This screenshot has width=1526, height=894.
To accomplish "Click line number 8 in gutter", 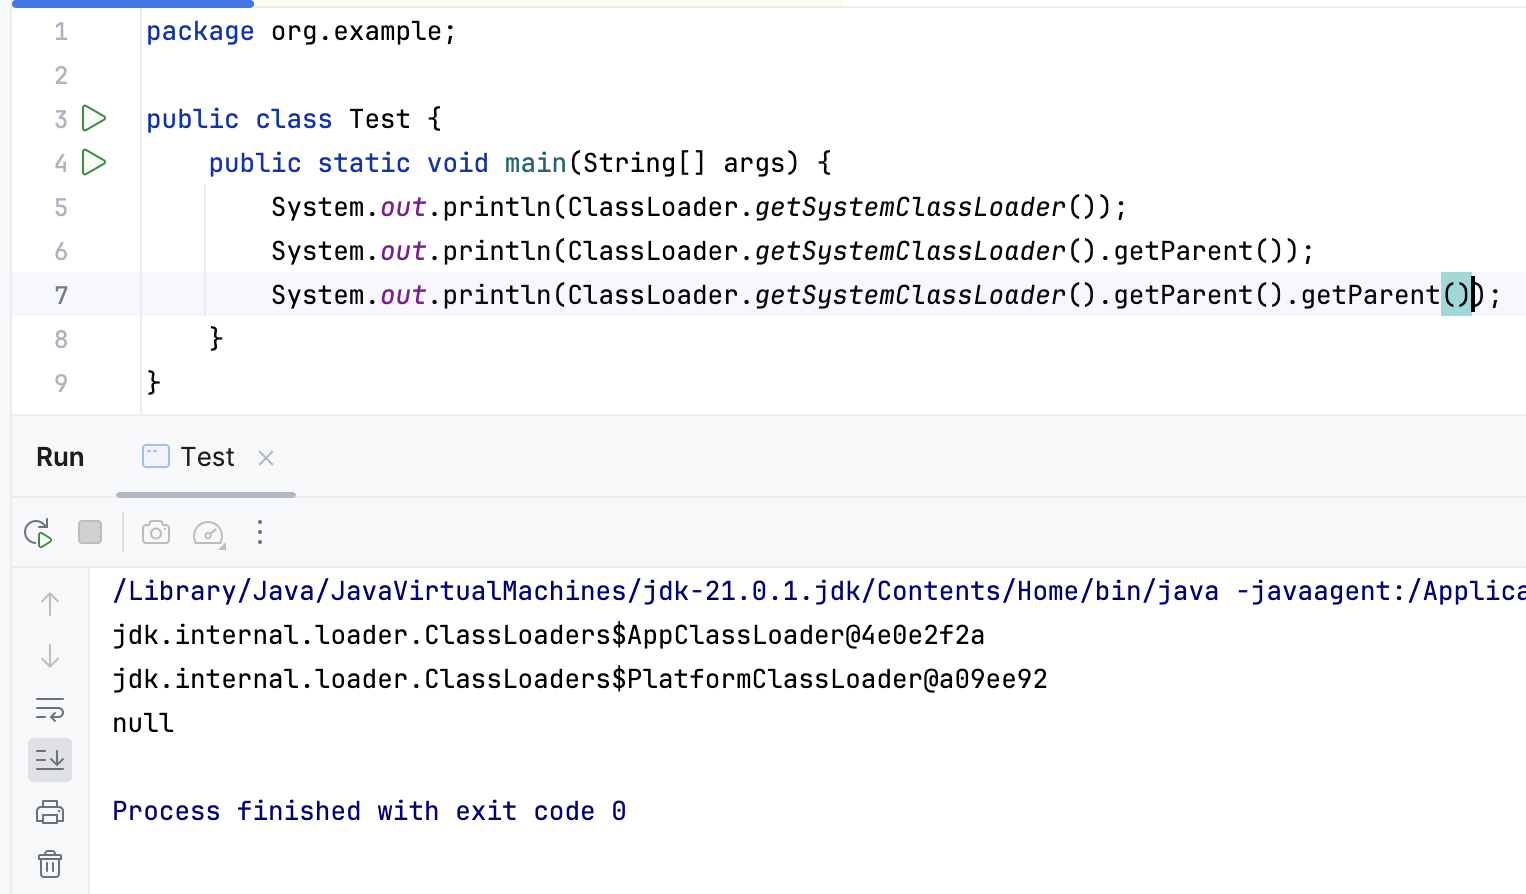I will point(61,339).
